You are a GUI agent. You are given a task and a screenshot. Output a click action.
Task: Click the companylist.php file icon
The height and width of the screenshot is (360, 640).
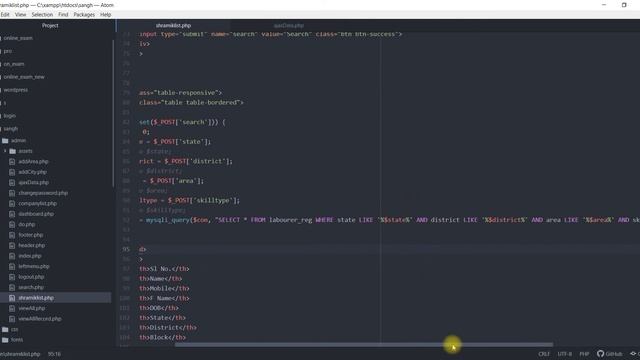(x=12, y=204)
